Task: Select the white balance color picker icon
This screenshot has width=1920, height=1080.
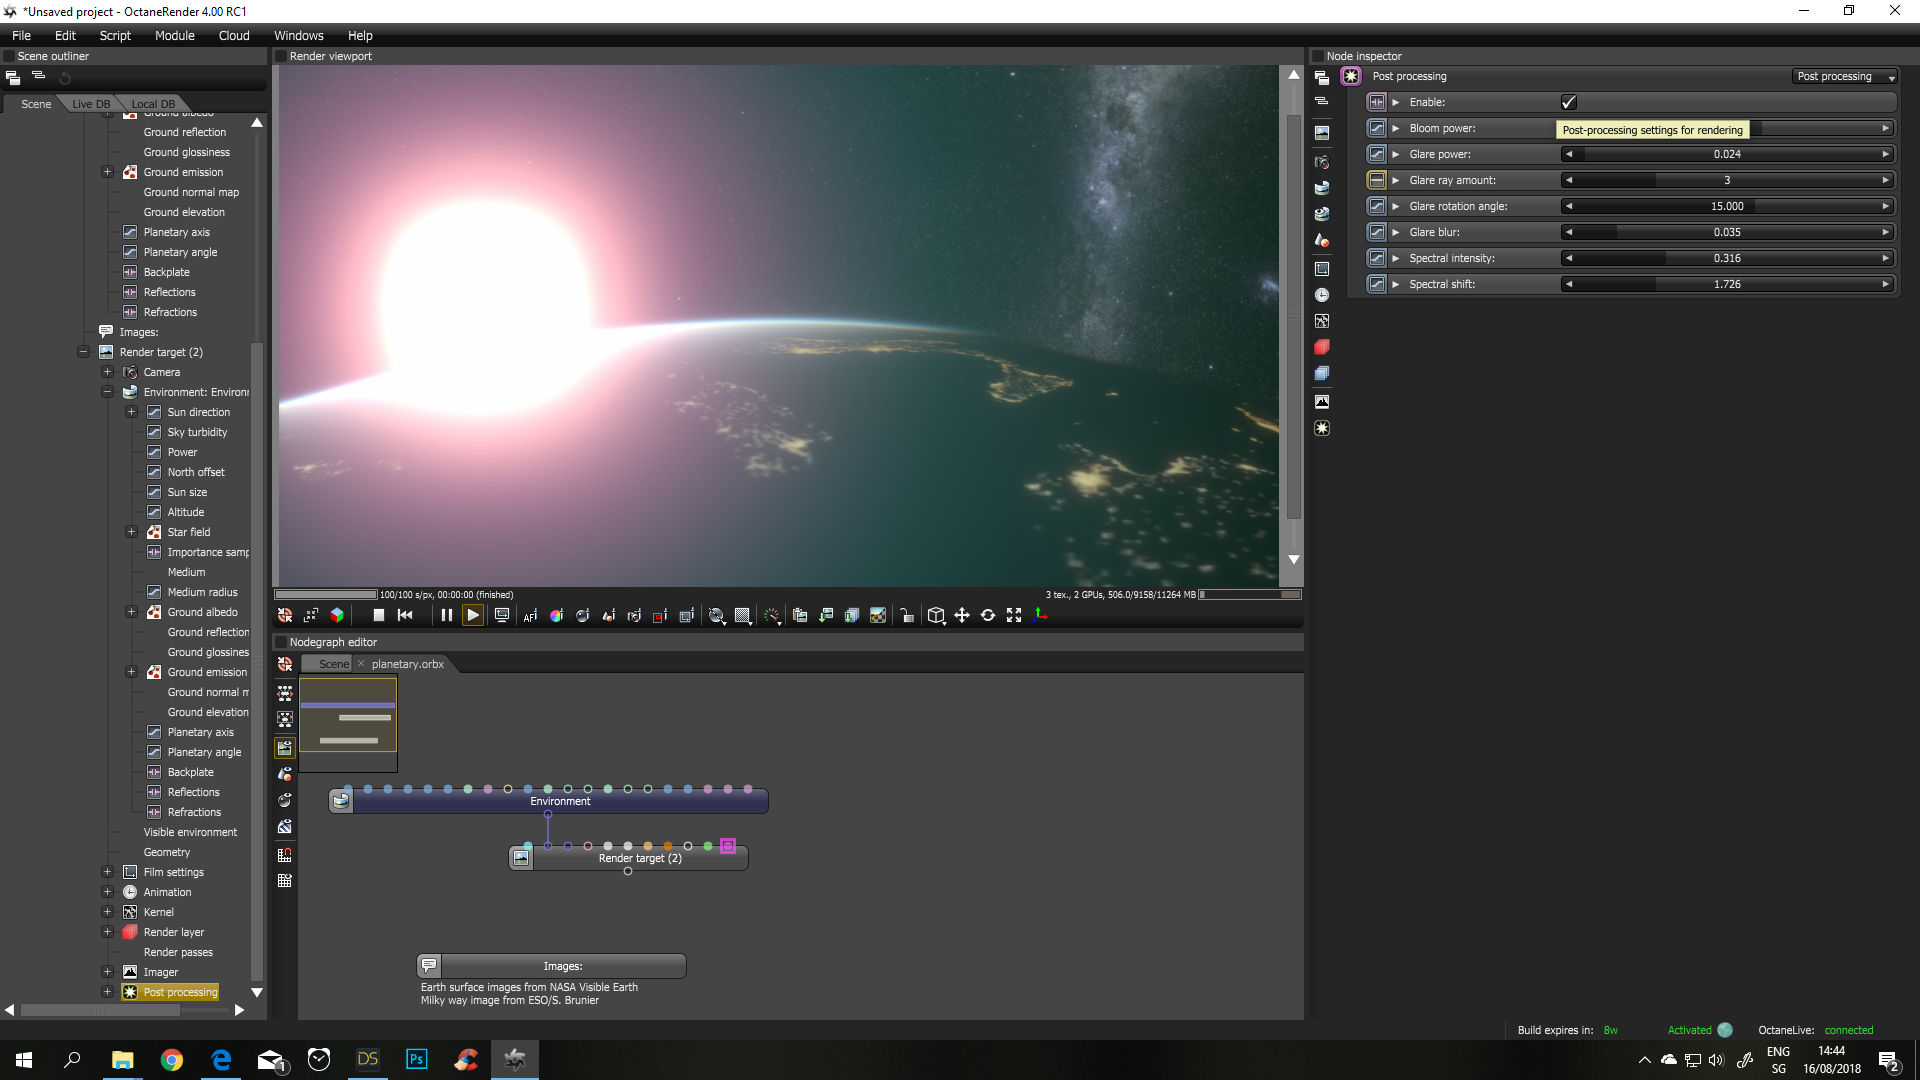Action: 556,616
